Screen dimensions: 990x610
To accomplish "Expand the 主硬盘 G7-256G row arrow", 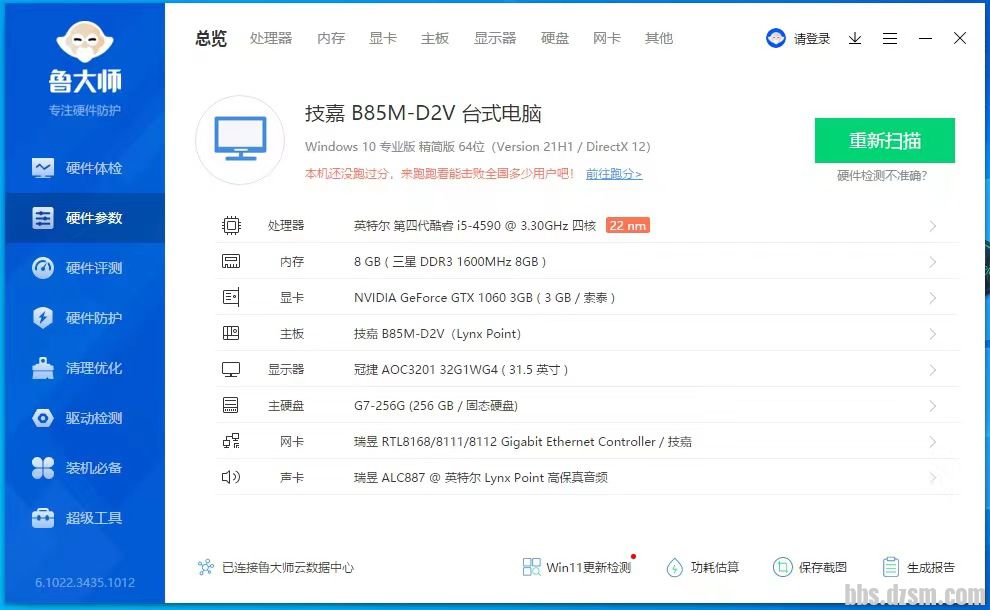I will tap(932, 406).
